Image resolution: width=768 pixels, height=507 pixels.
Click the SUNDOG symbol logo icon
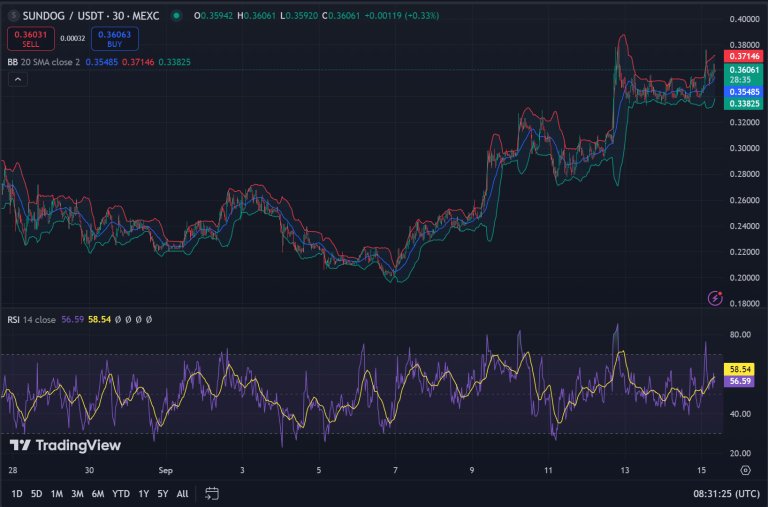tap(13, 16)
